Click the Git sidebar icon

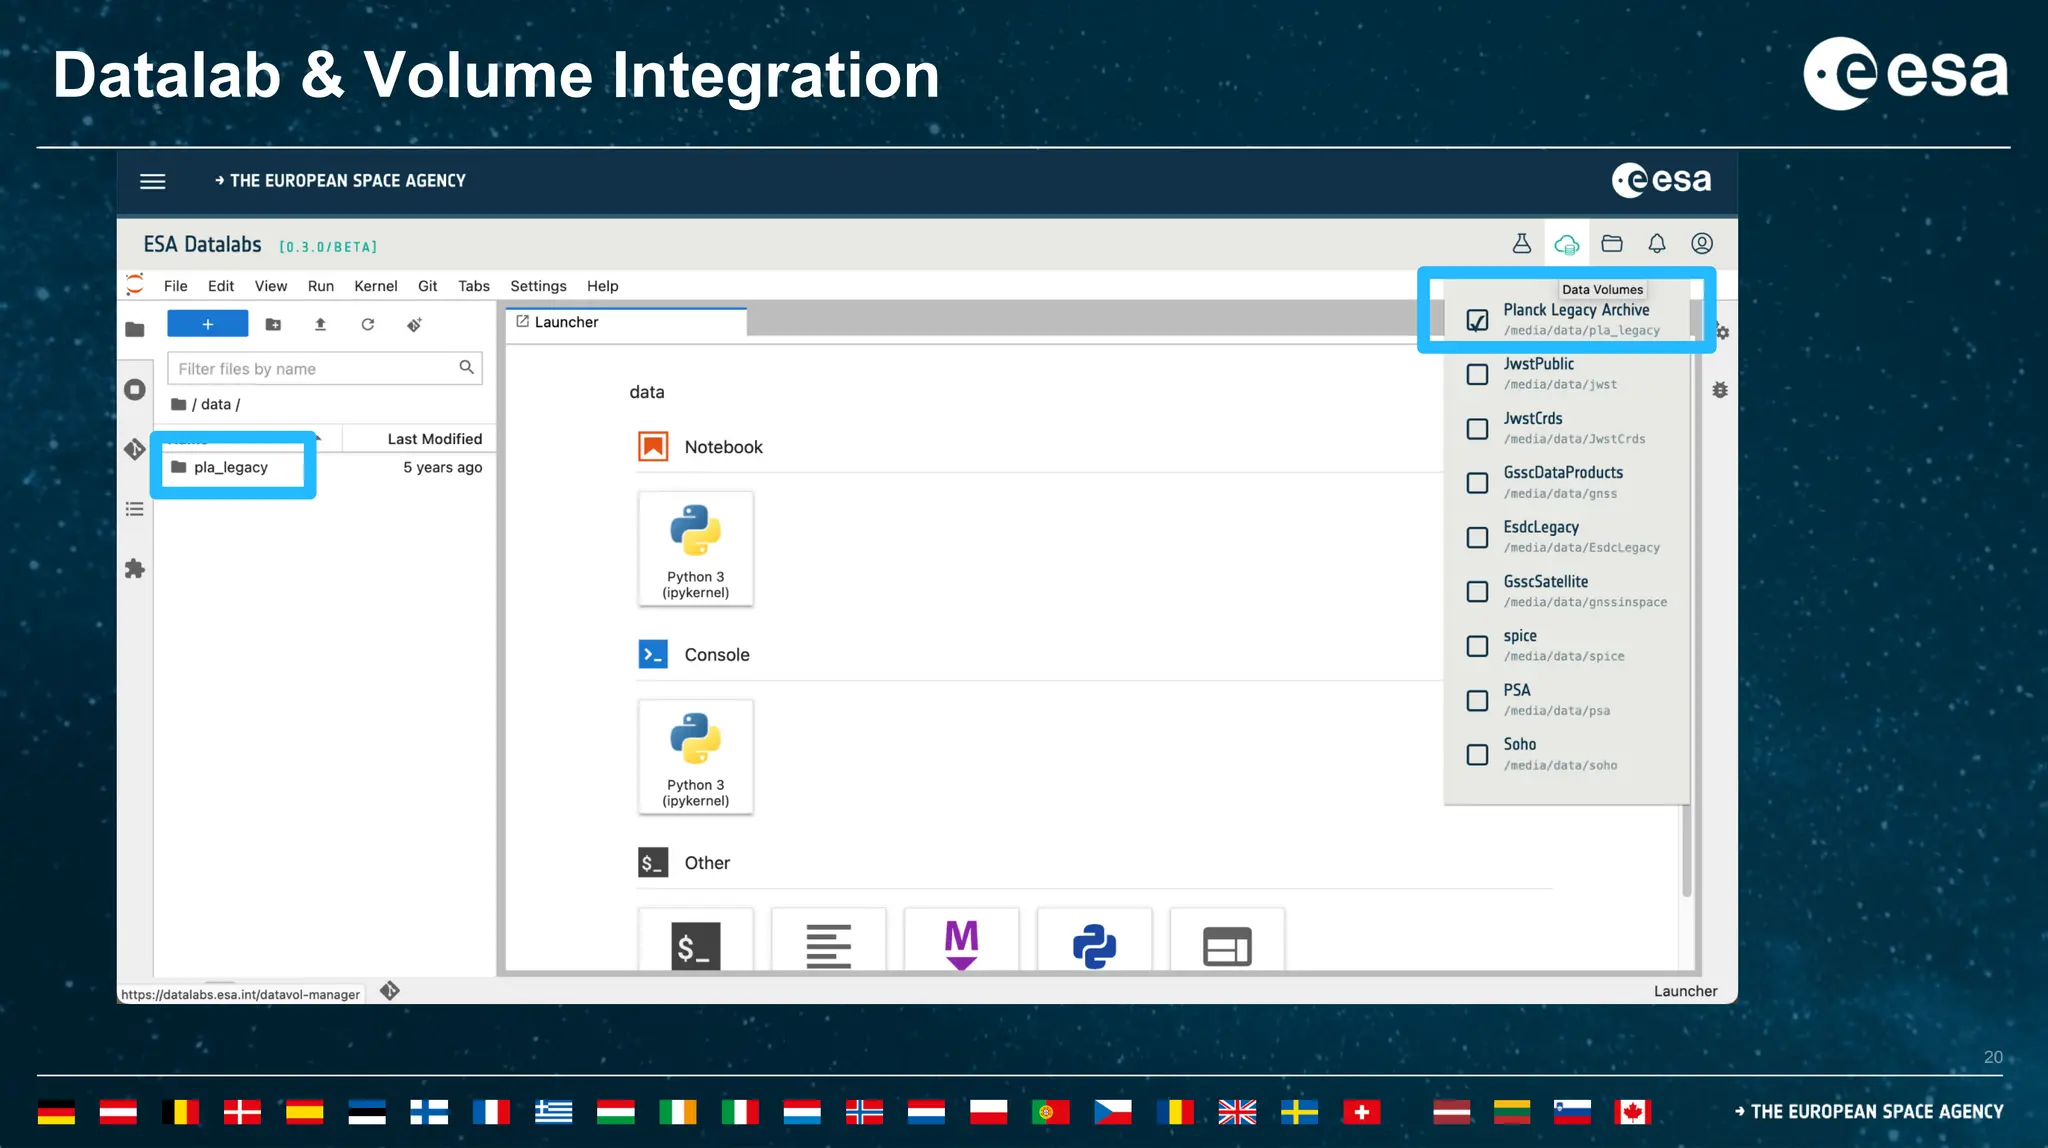click(135, 450)
